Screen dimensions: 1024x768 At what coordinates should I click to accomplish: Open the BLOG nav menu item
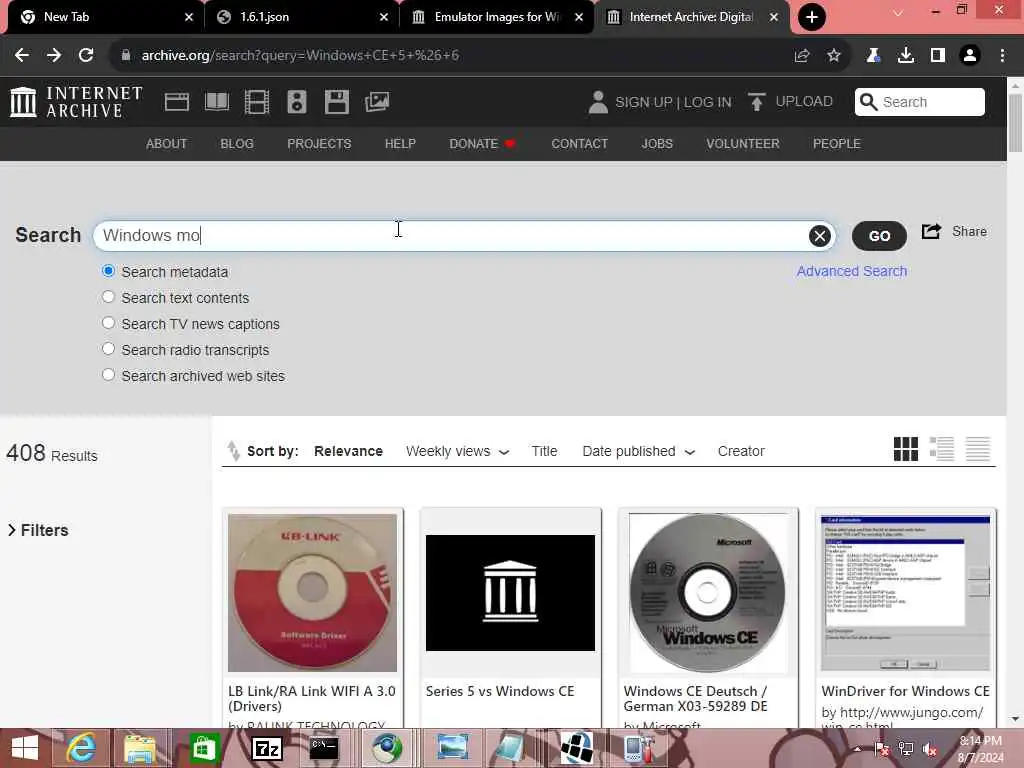237,144
